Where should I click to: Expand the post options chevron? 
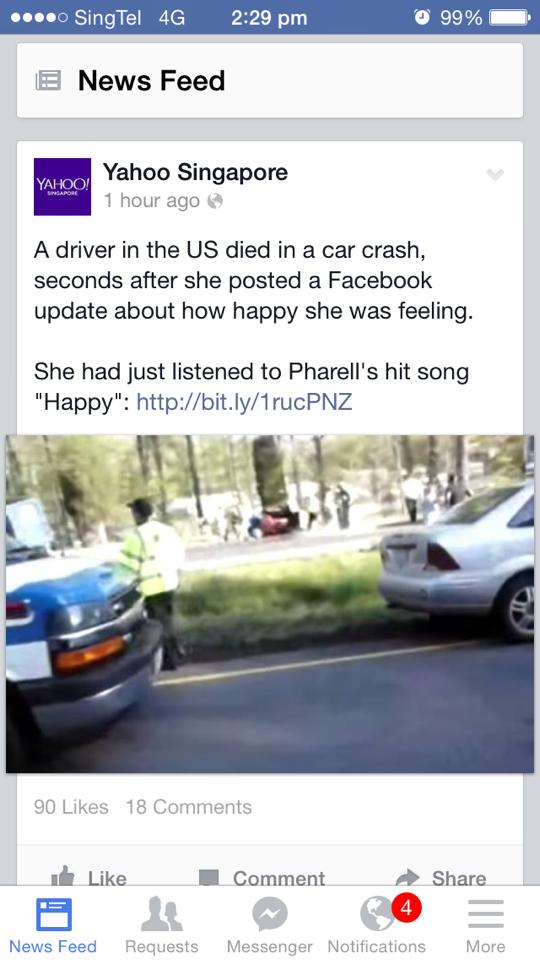pos(495,175)
